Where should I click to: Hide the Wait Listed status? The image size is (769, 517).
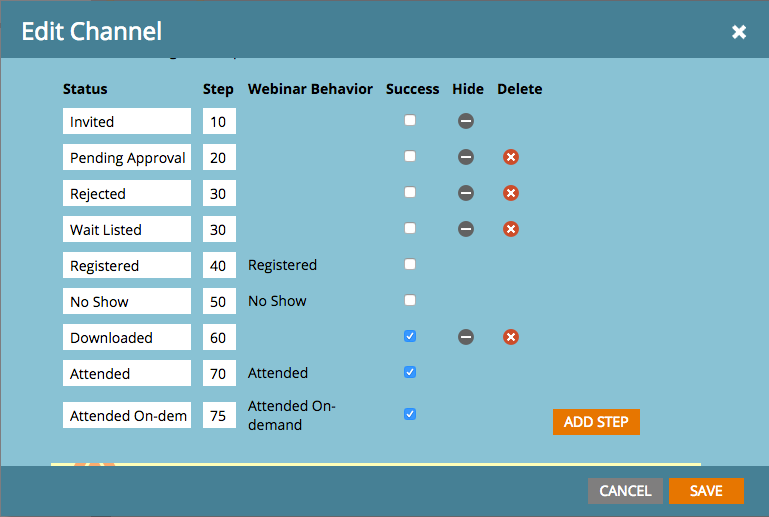pyautogui.click(x=466, y=229)
